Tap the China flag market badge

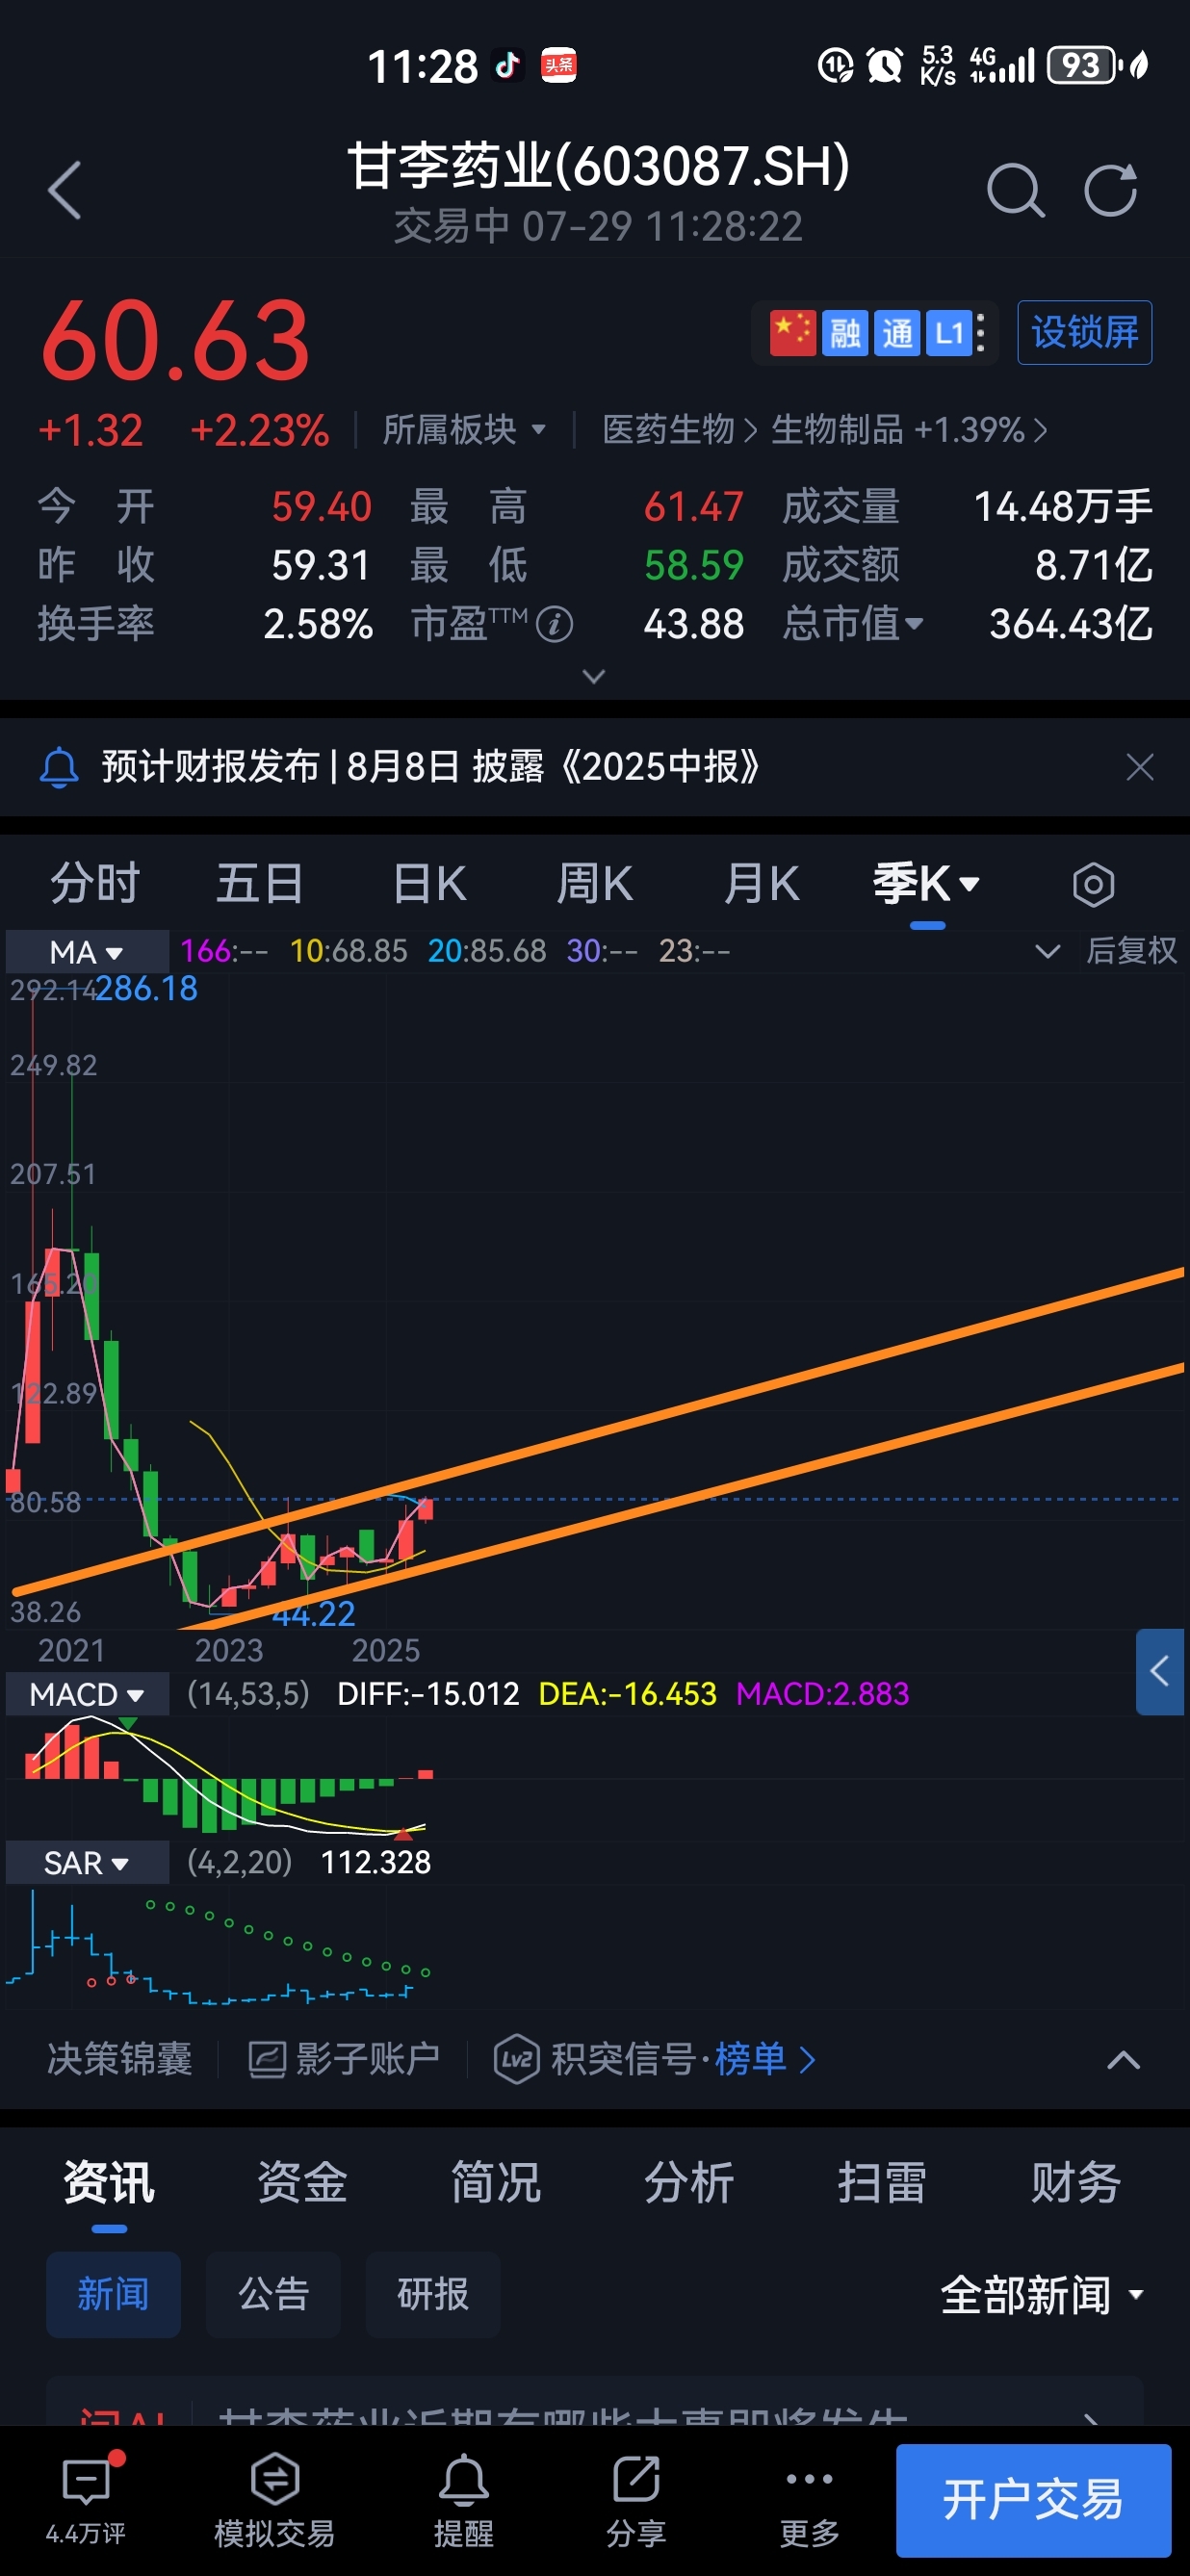(x=792, y=333)
